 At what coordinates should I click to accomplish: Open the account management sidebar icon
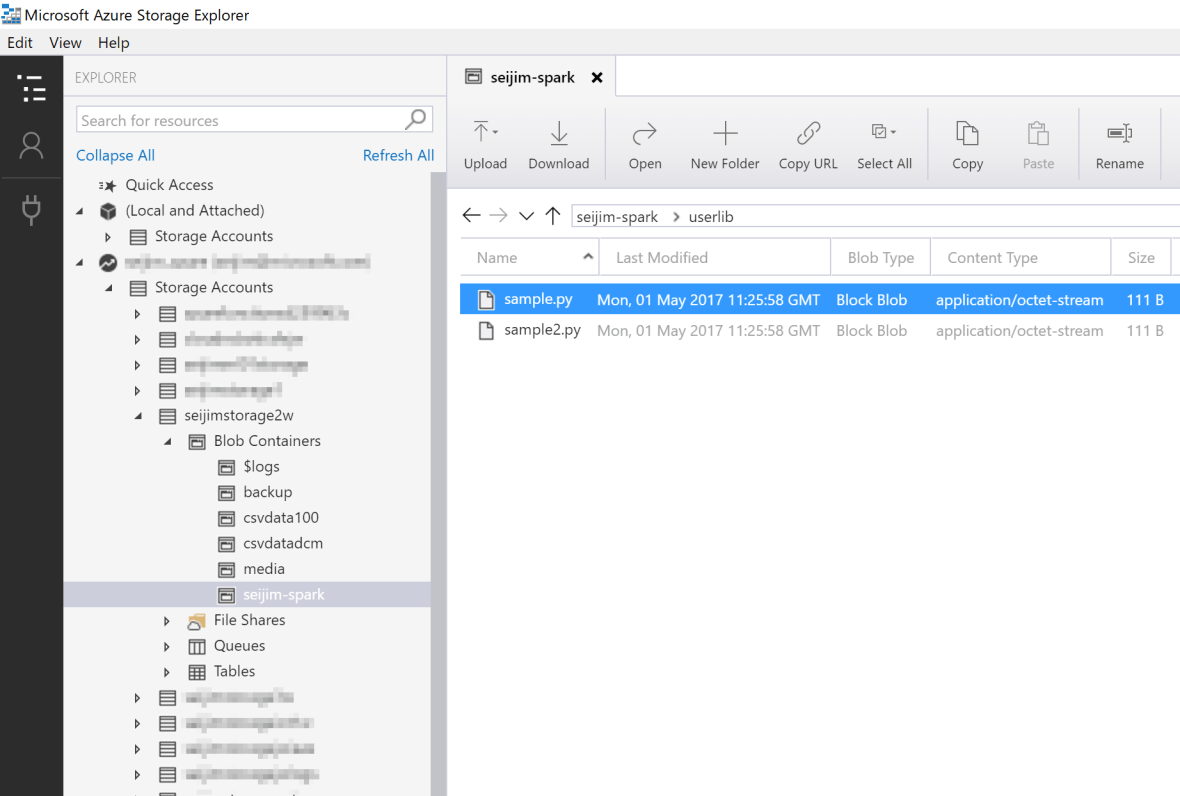point(32,147)
